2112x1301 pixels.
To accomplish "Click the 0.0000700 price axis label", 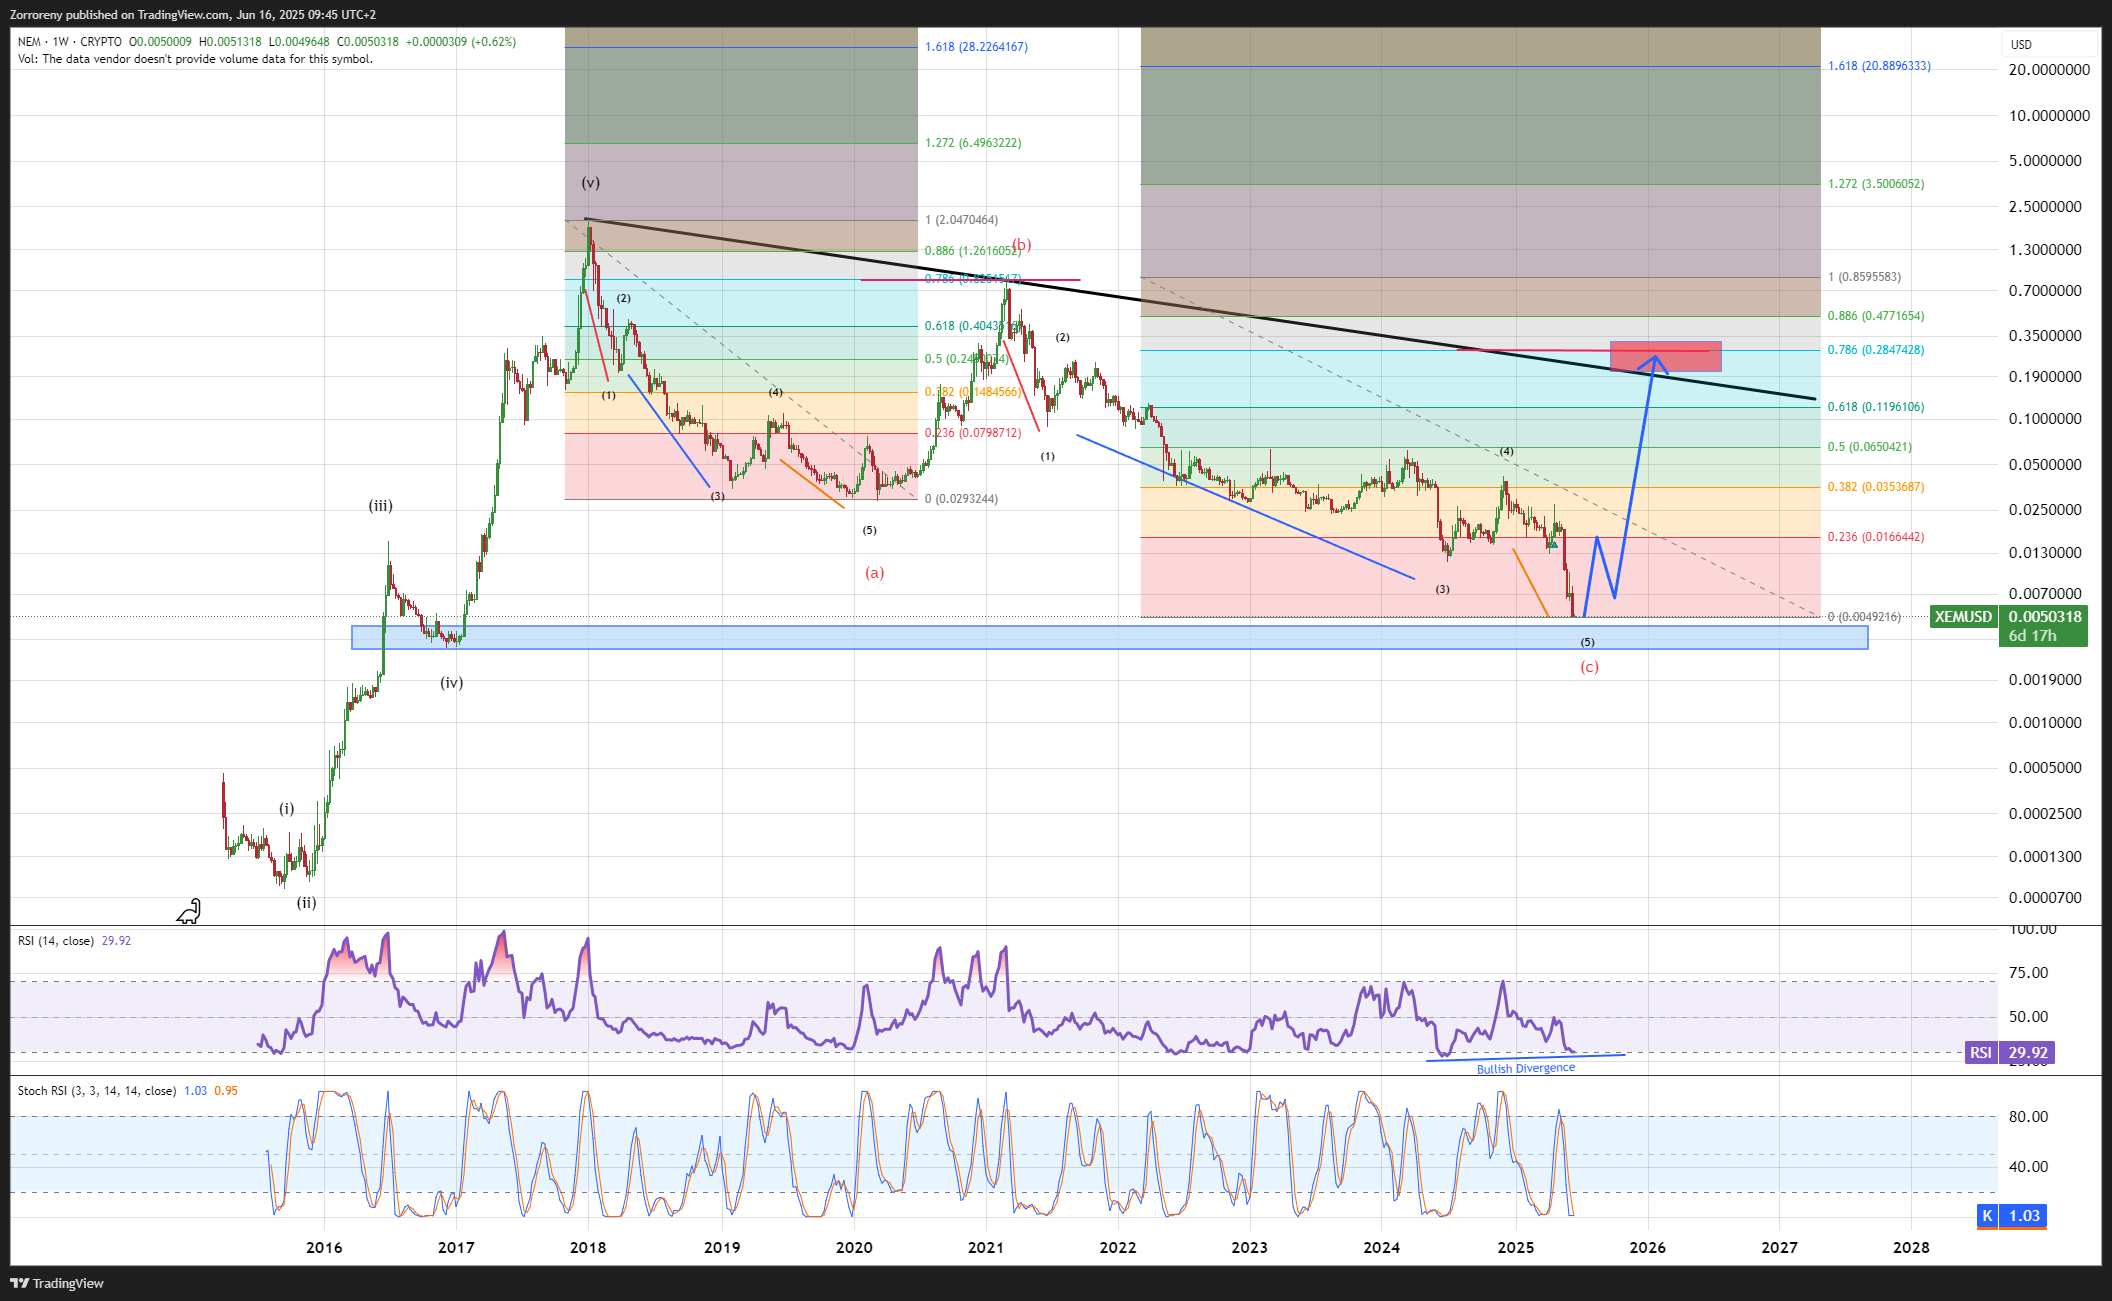I will coord(2046,898).
